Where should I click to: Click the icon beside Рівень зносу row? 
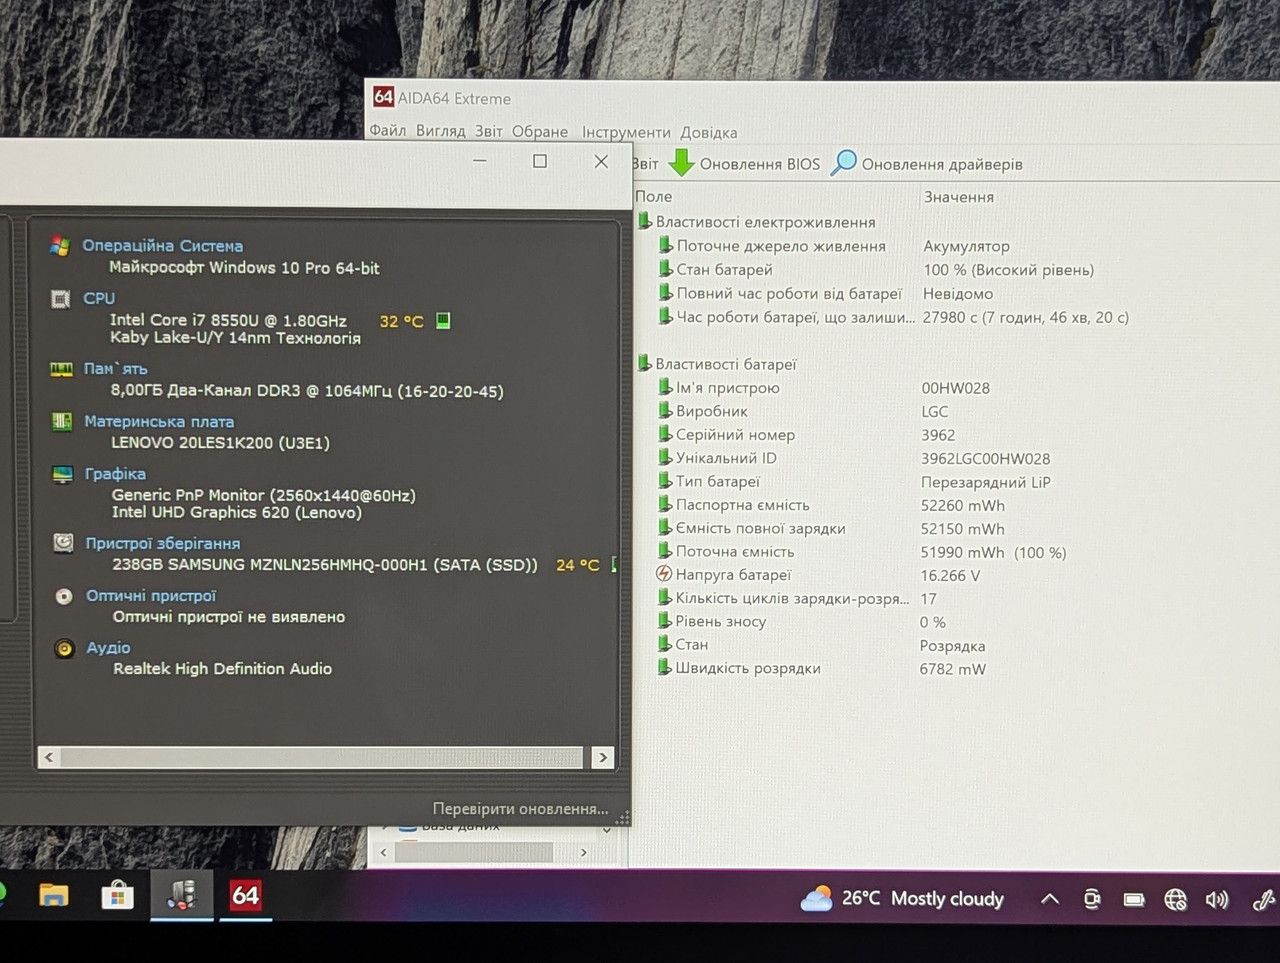pyautogui.click(x=664, y=621)
